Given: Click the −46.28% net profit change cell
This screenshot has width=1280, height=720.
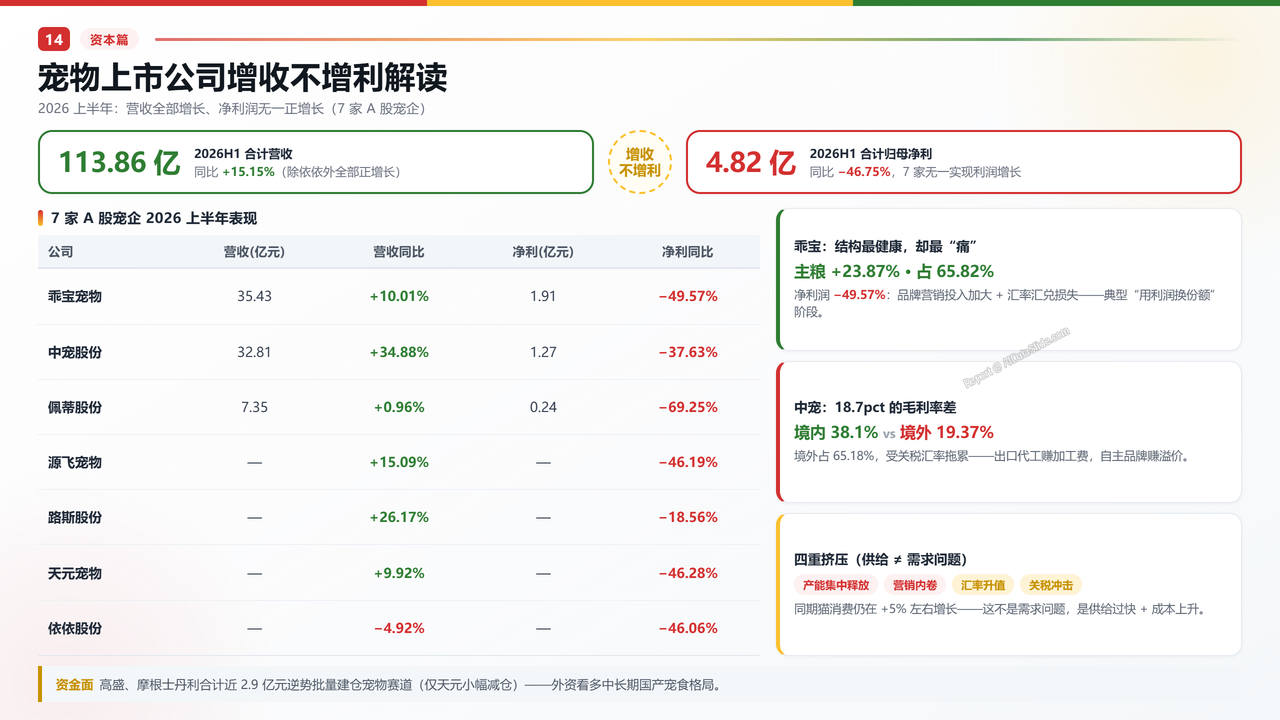Looking at the screenshot, I should [x=688, y=574].
